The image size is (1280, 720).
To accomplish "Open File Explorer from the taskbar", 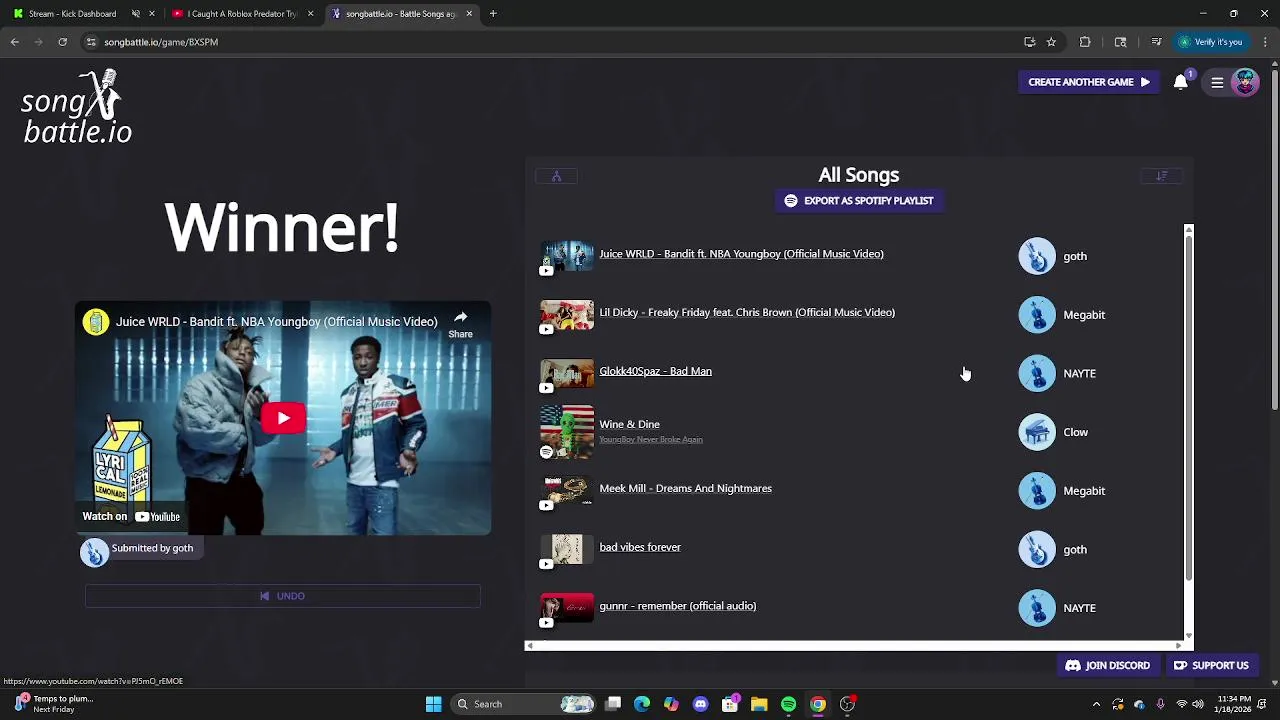I will point(759,704).
